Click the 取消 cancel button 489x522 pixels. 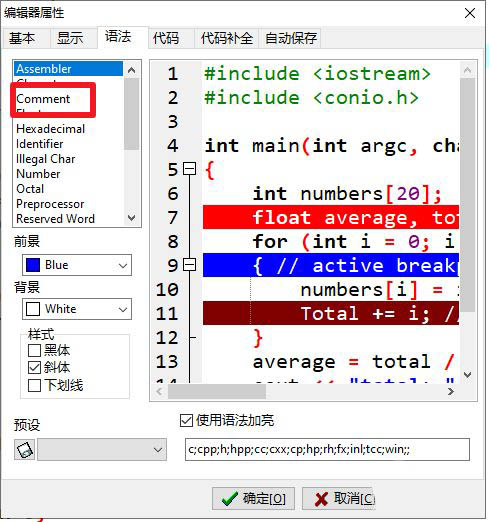pyautogui.click(x=338, y=499)
